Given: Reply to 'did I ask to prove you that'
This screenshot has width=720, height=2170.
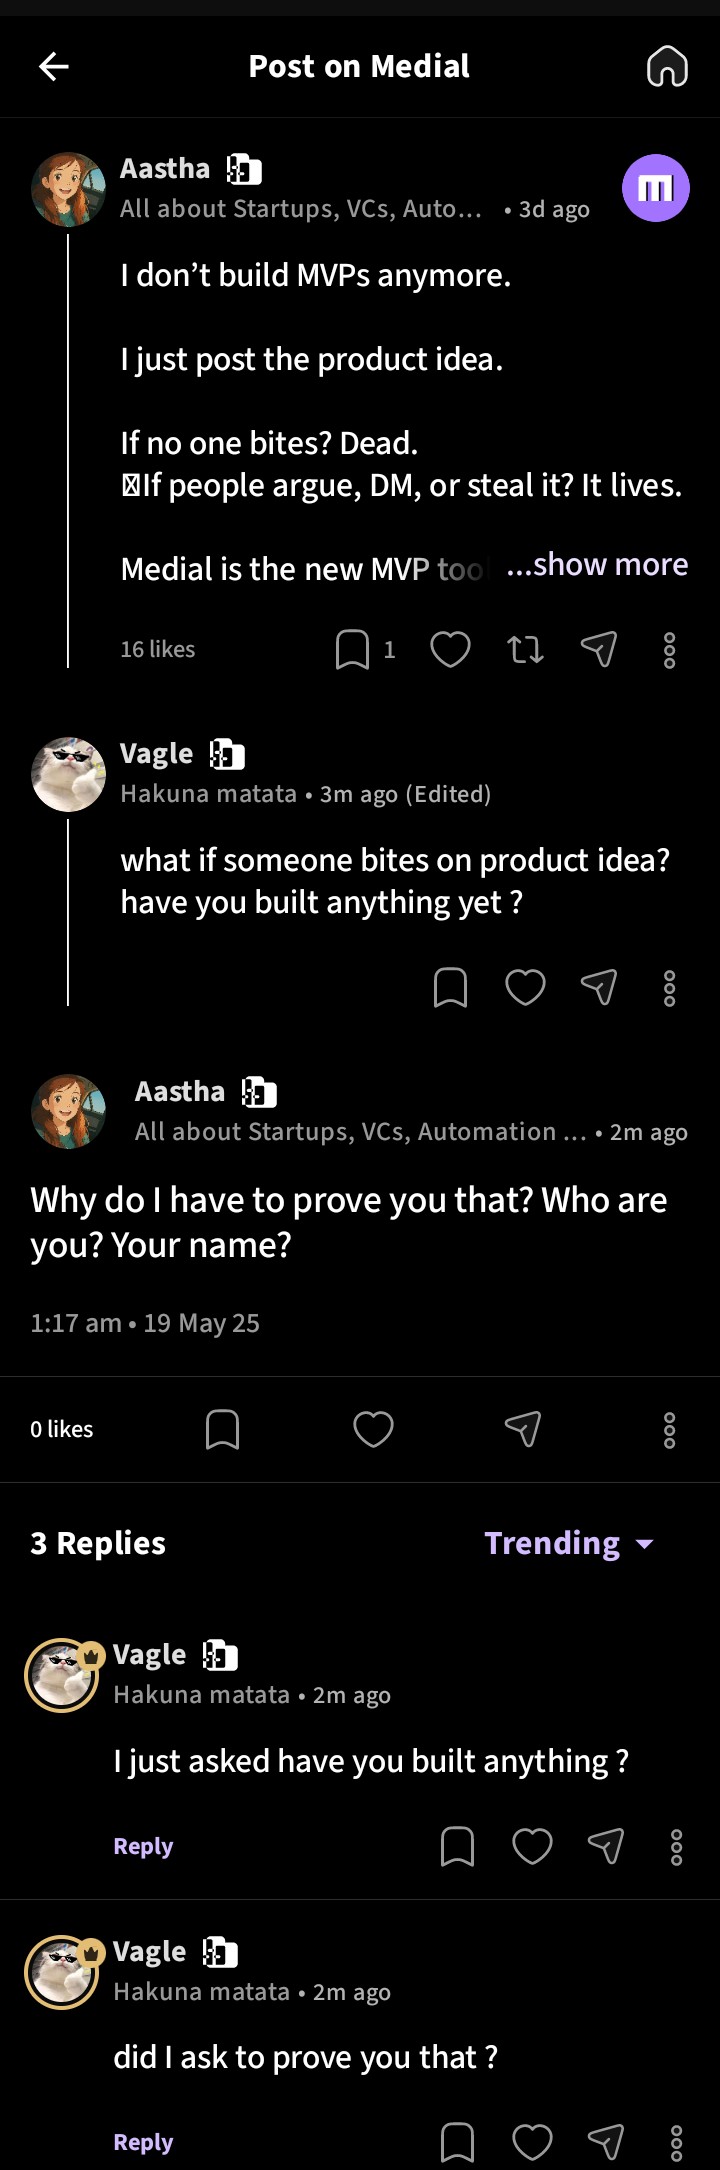Looking at the screenshot, I should pos(143,2142).
